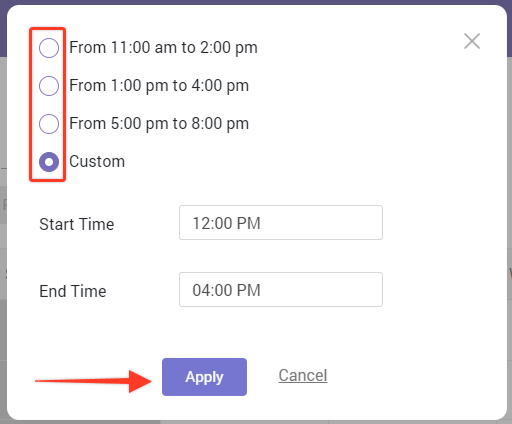Dismiss the popup using the gray cross icon
512x424 pixels.
(472, 41)
